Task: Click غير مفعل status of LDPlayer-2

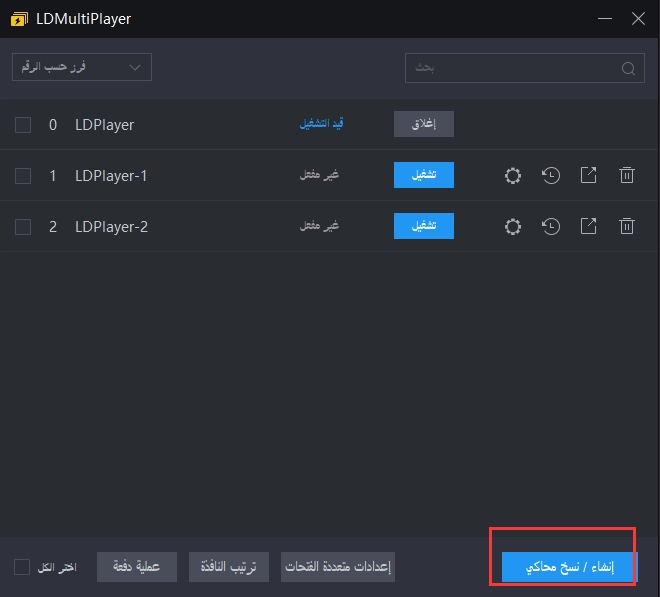Action: 319,226
